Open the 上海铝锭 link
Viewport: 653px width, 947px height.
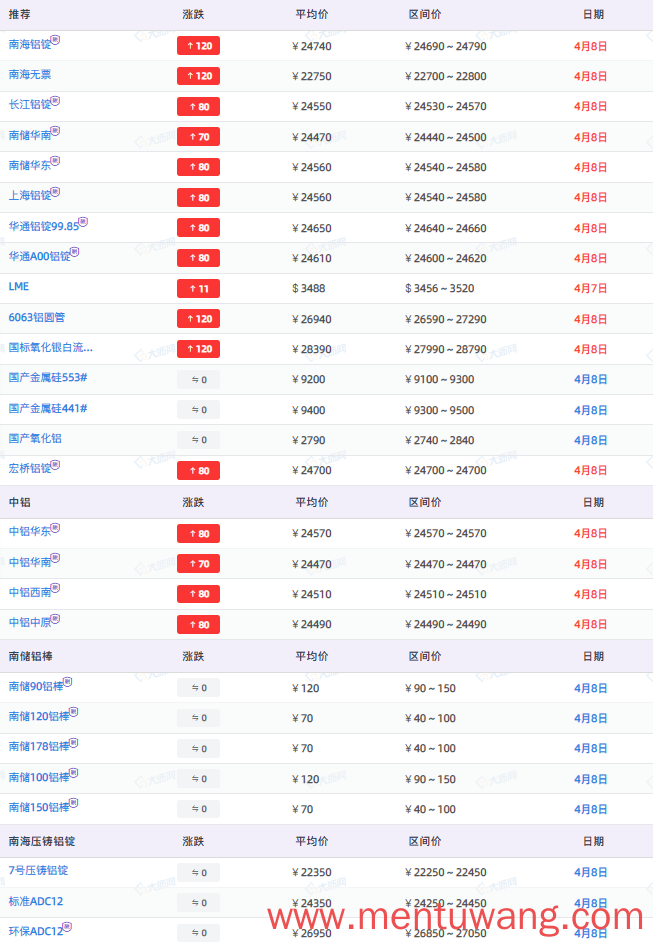click(30, 196)
